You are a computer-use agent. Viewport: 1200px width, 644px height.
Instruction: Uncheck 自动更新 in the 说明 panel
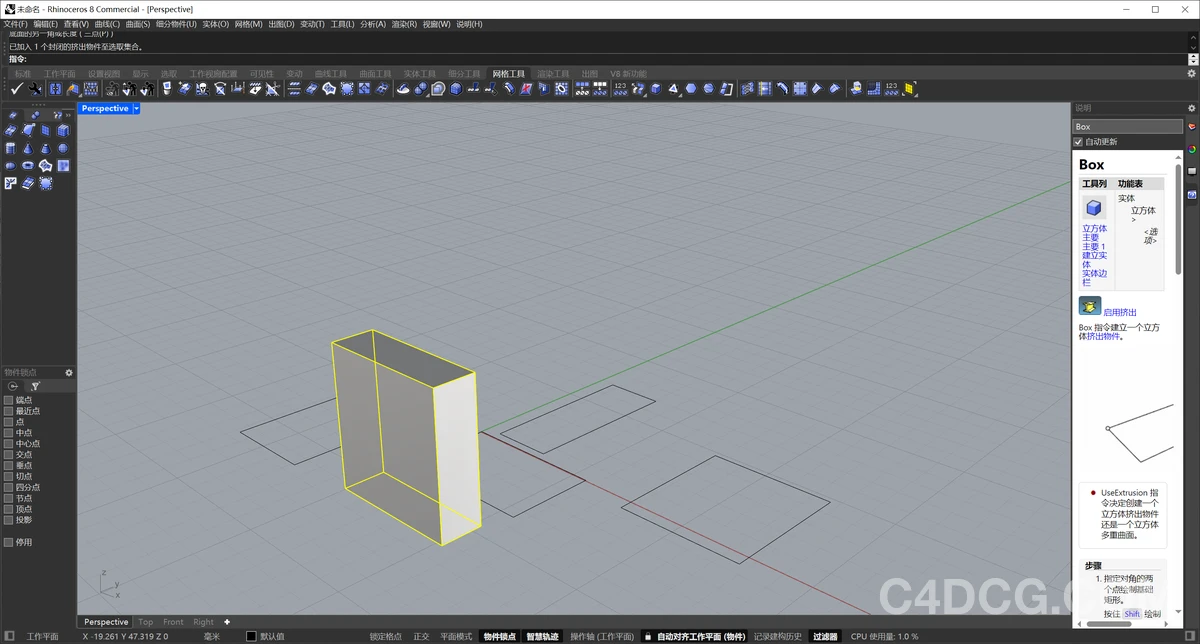pyautogui.click(x=1078, y=140)
